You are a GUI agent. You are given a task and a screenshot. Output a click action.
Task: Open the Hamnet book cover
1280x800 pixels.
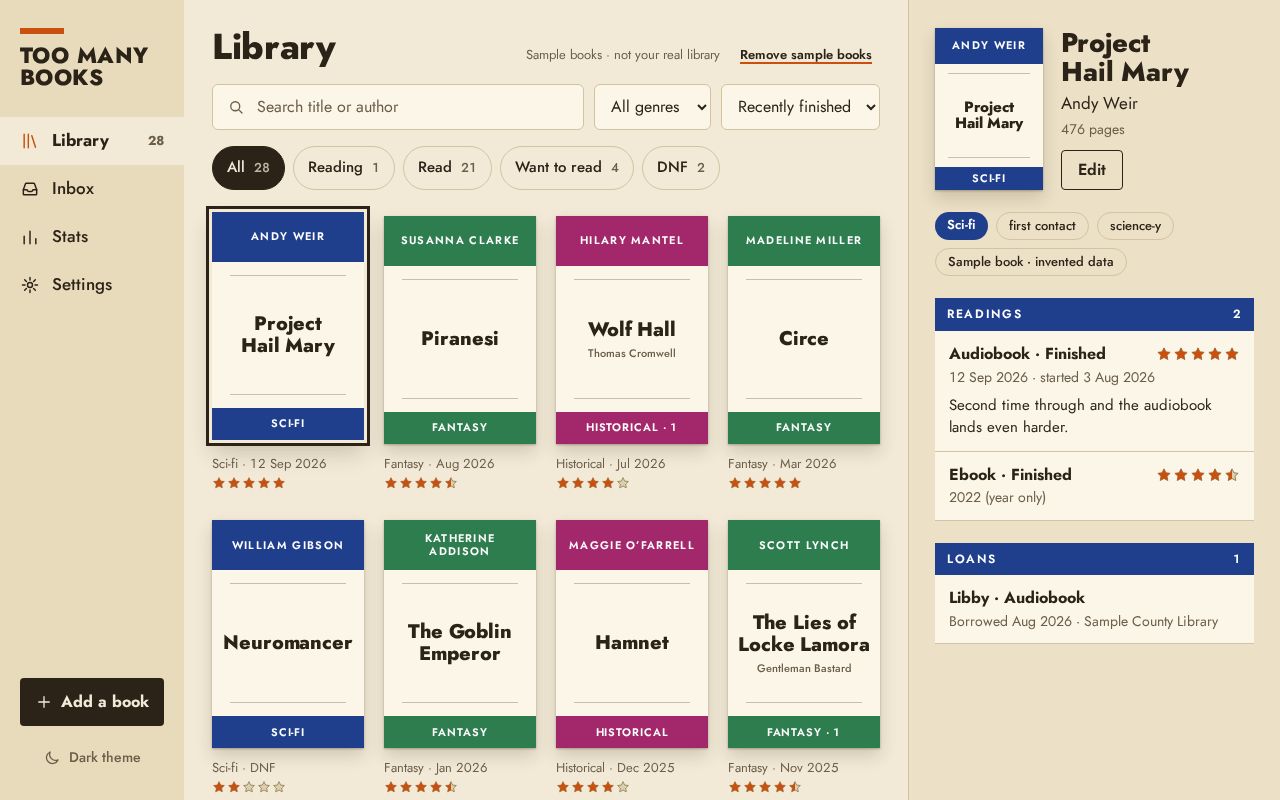[x=632, y=634]
